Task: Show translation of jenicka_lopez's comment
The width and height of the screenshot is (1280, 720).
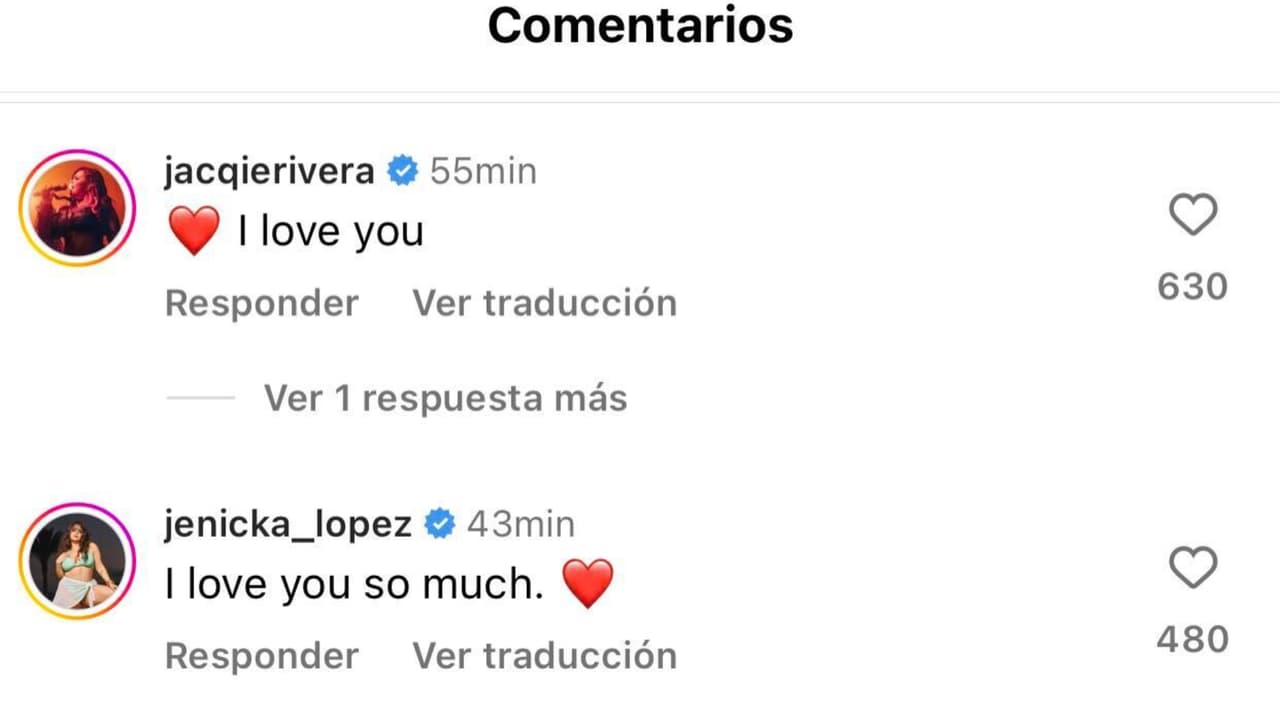Action: click(x=544, y=655)
